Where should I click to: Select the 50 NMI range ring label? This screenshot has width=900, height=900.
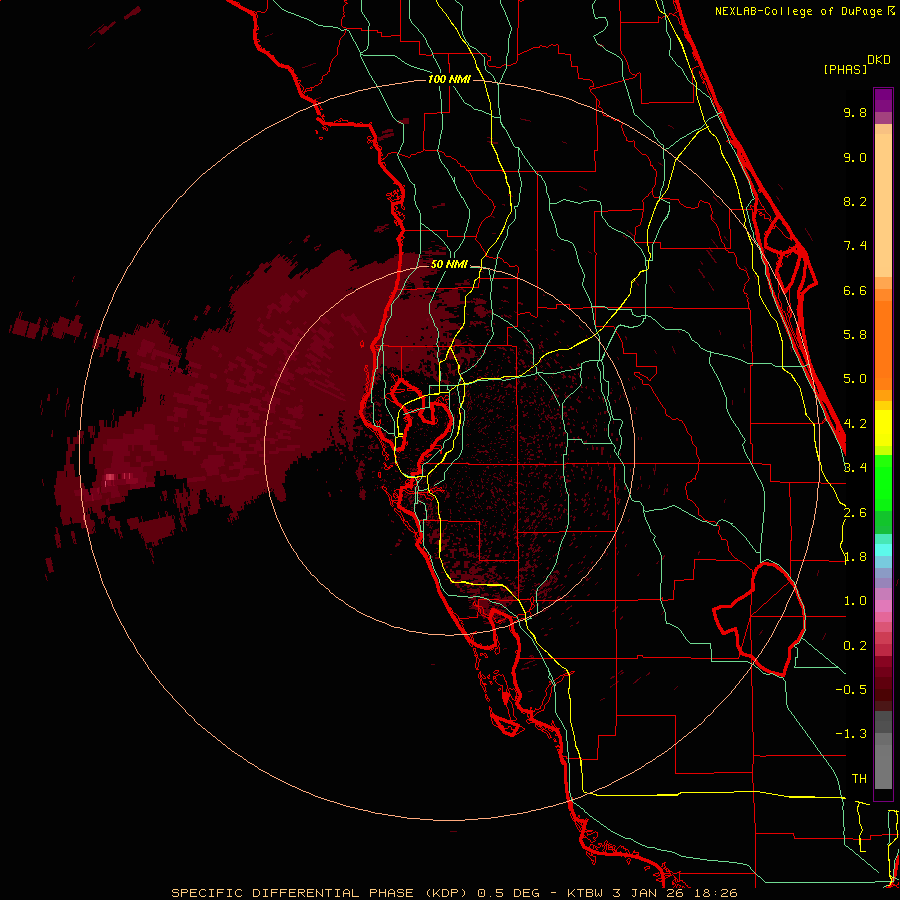[449, 265]
